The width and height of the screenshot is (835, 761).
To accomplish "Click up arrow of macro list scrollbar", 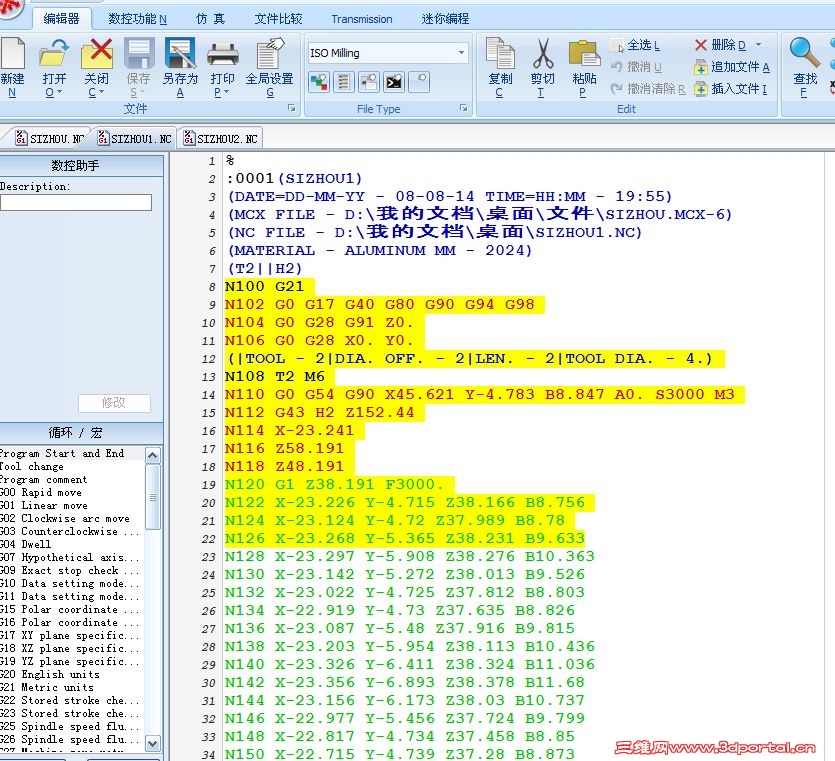I will pyautogui.click(x=153, y=455).
